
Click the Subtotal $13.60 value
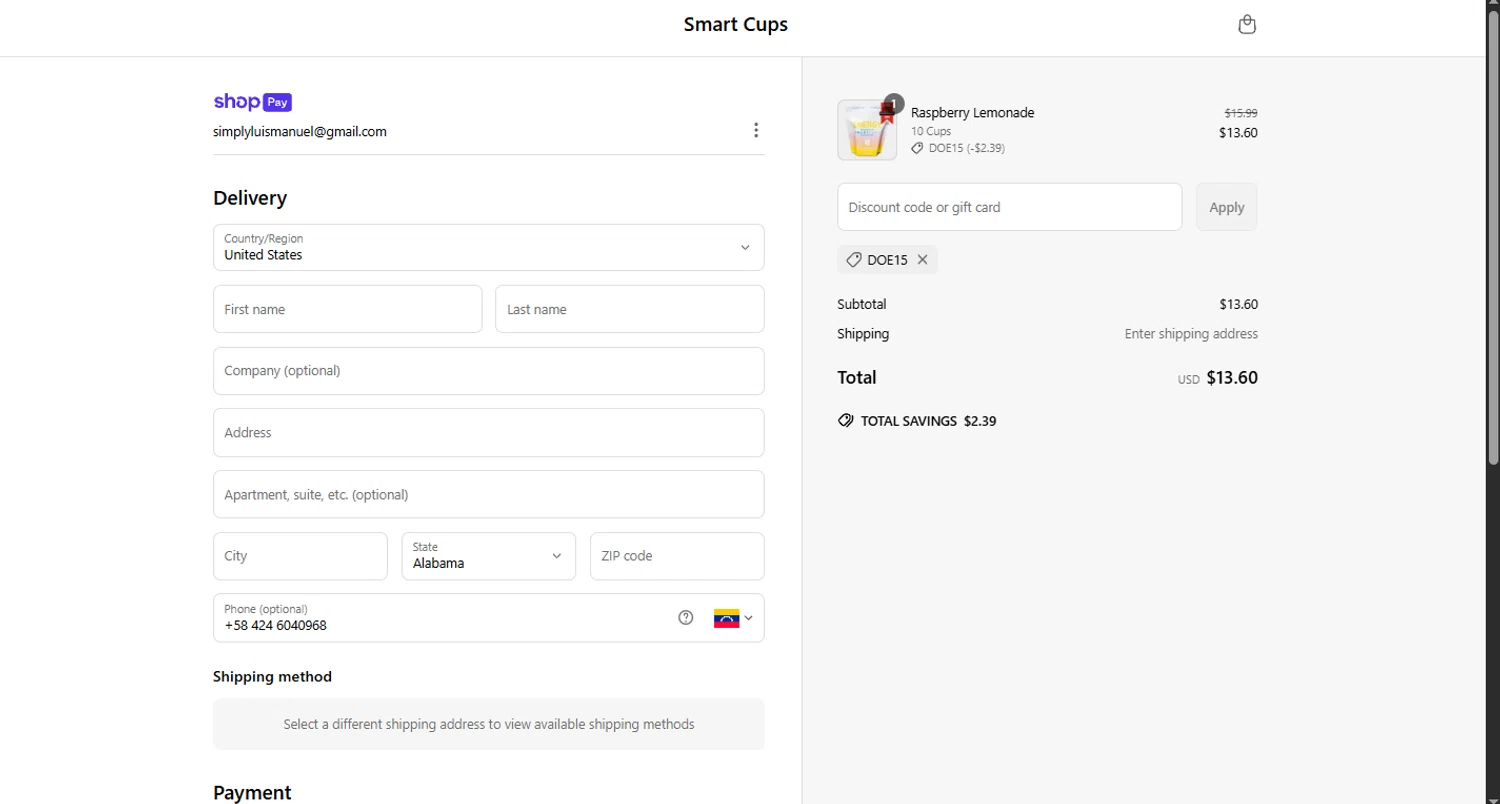pos(1238,304)
